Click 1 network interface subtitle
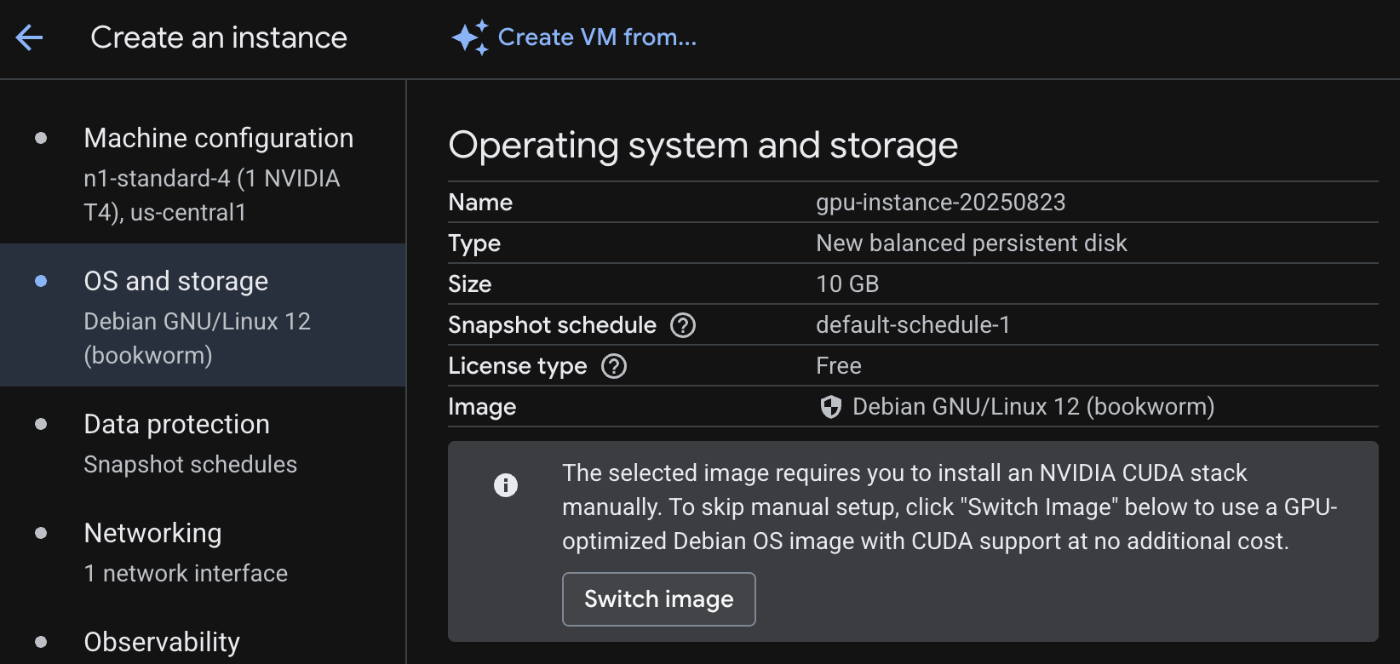 186,574
